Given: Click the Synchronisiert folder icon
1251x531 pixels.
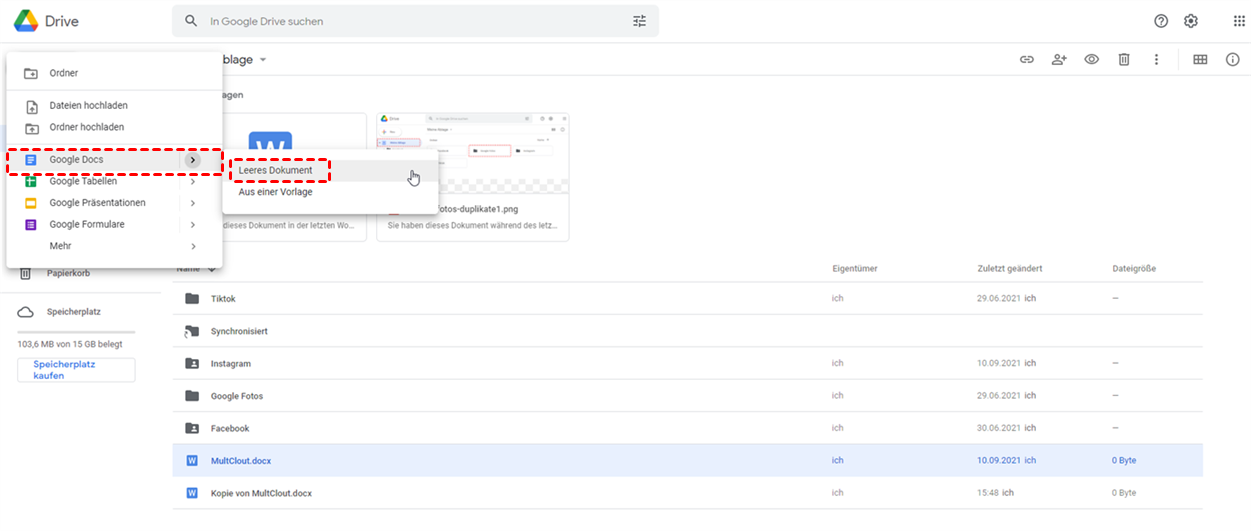Looking at the screenshot, I should point(192,331).
